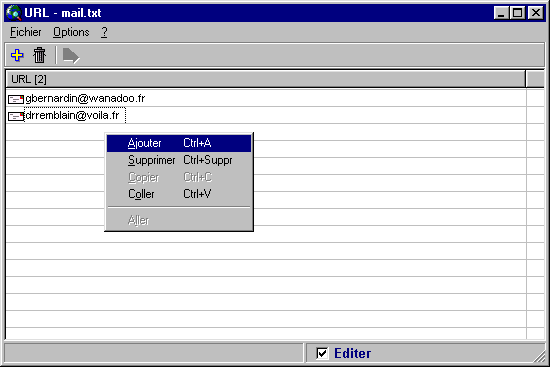Choose Coller in the context menu
The height and width of the screenshot is (367, 550).
pos(179,194)
